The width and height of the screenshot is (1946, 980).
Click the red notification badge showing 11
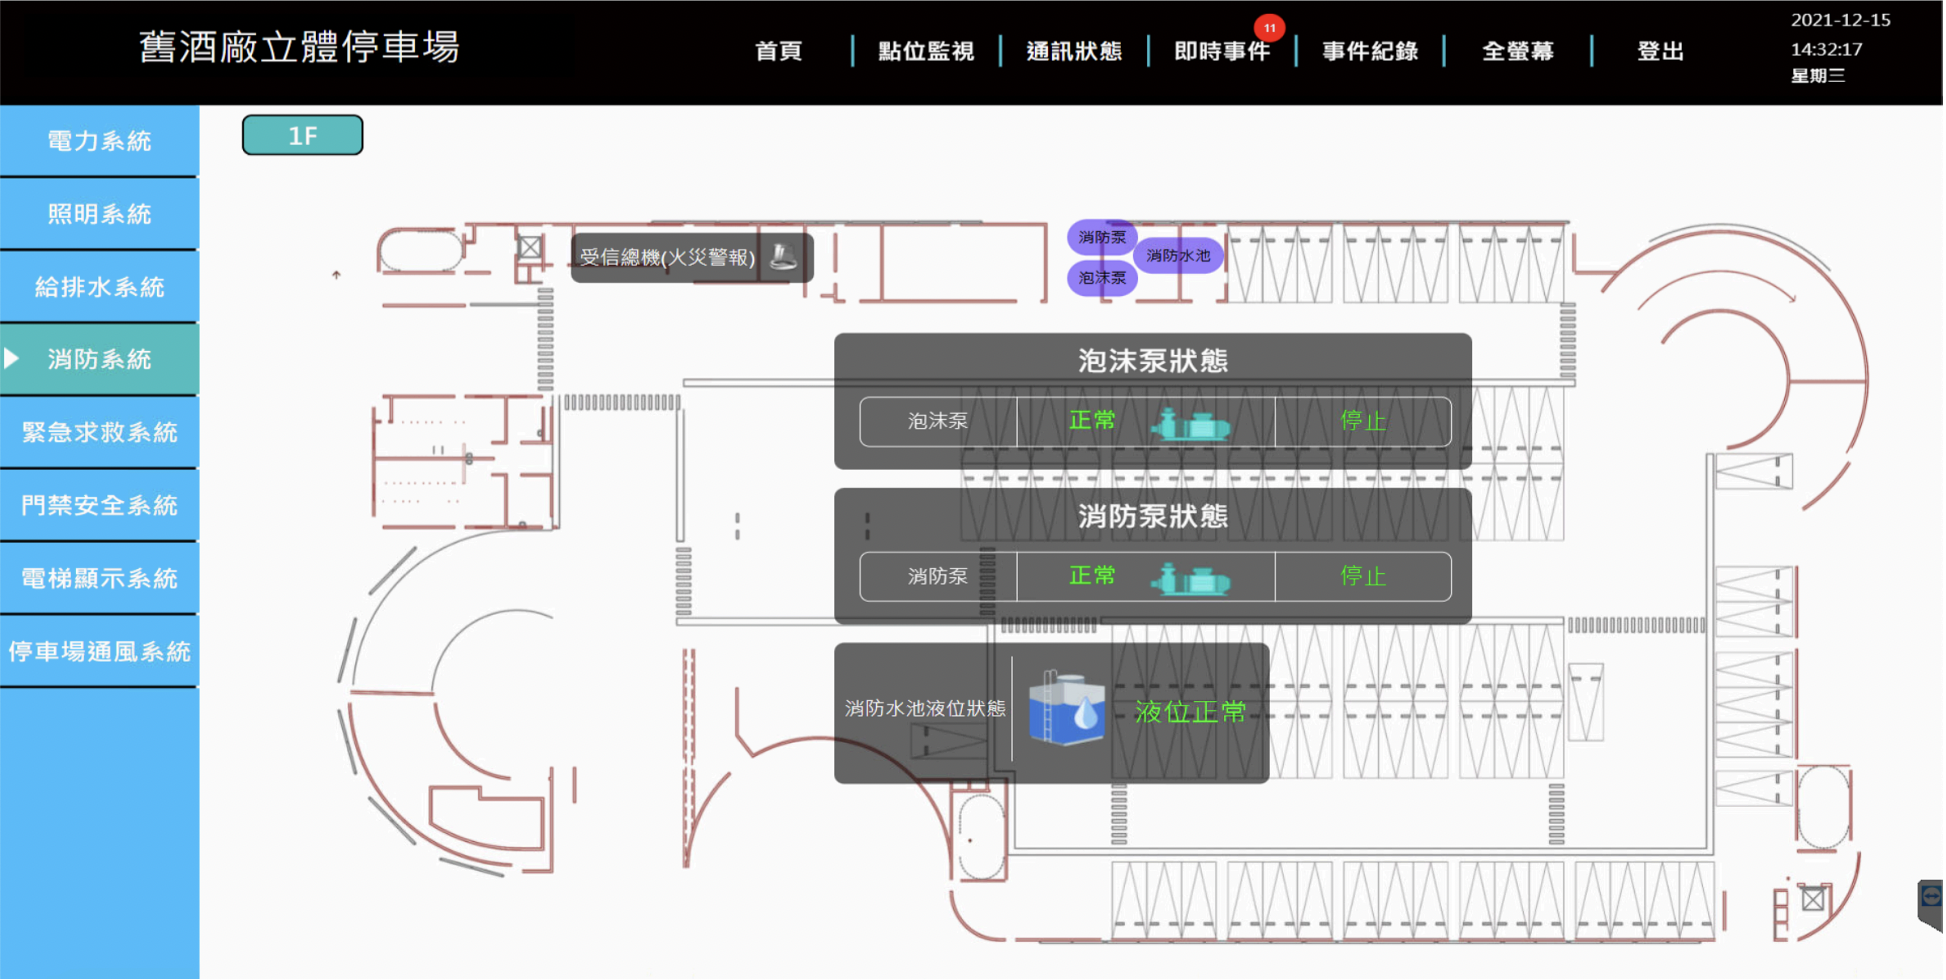point(1269,27)
